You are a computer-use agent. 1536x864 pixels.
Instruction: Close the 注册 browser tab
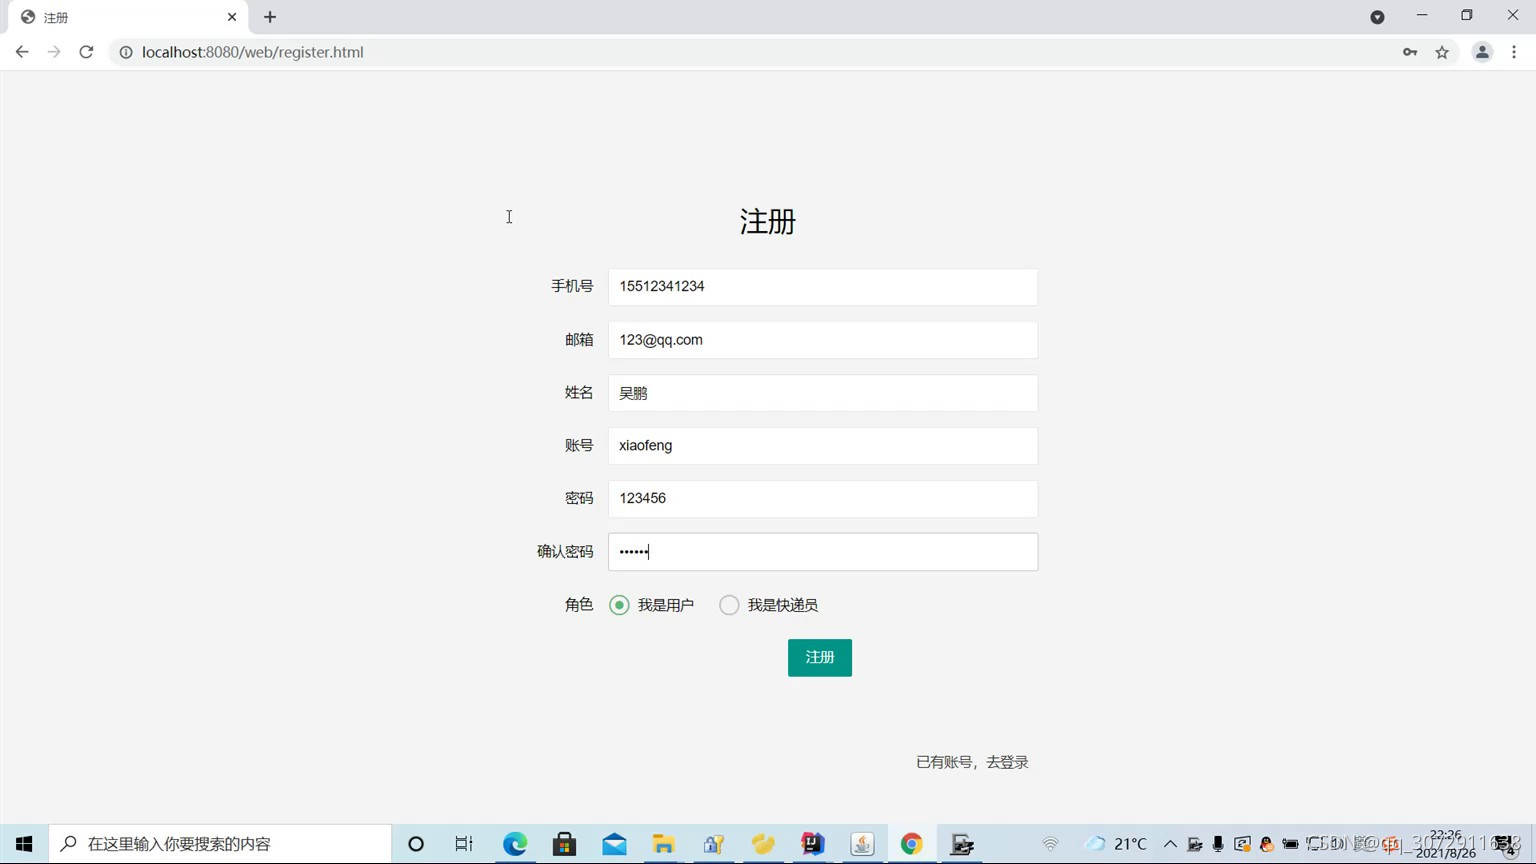click(232, 17)
